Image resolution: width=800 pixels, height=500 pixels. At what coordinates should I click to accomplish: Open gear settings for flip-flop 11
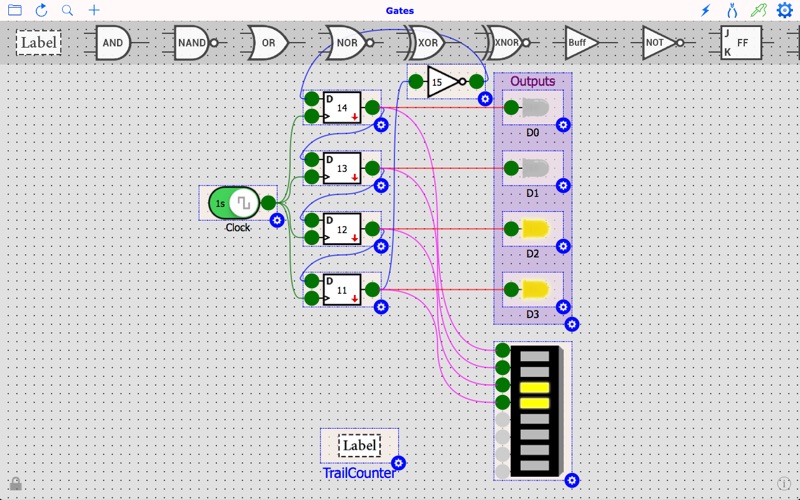381,307
